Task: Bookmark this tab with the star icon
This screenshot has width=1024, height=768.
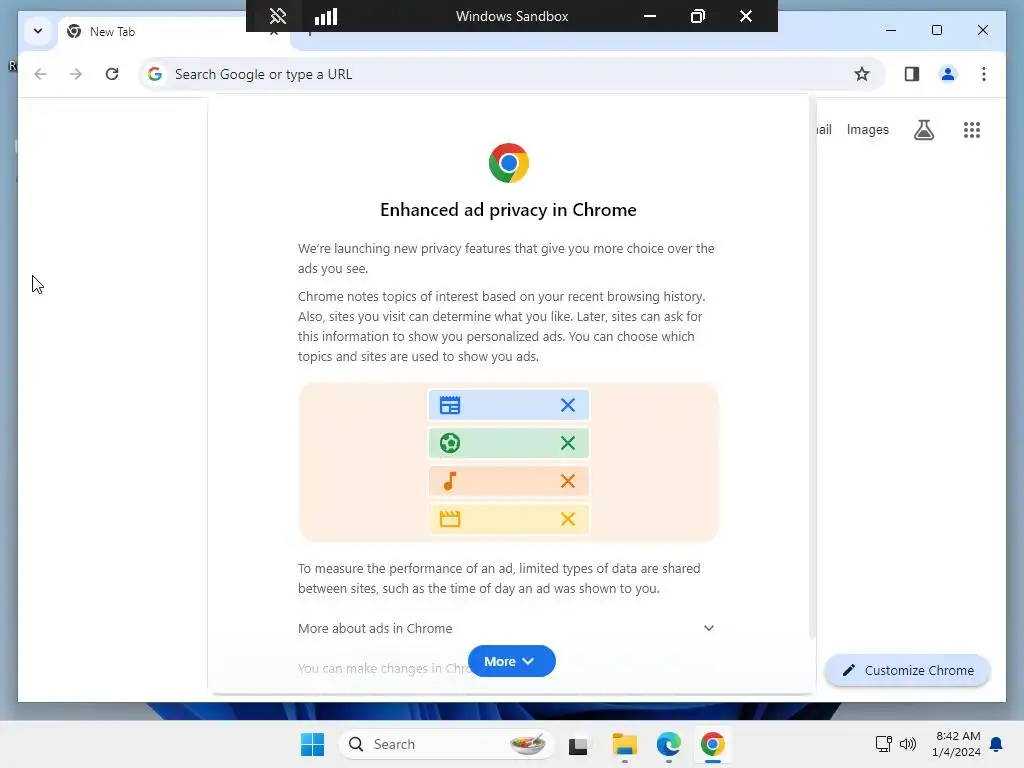Action: 861,74
